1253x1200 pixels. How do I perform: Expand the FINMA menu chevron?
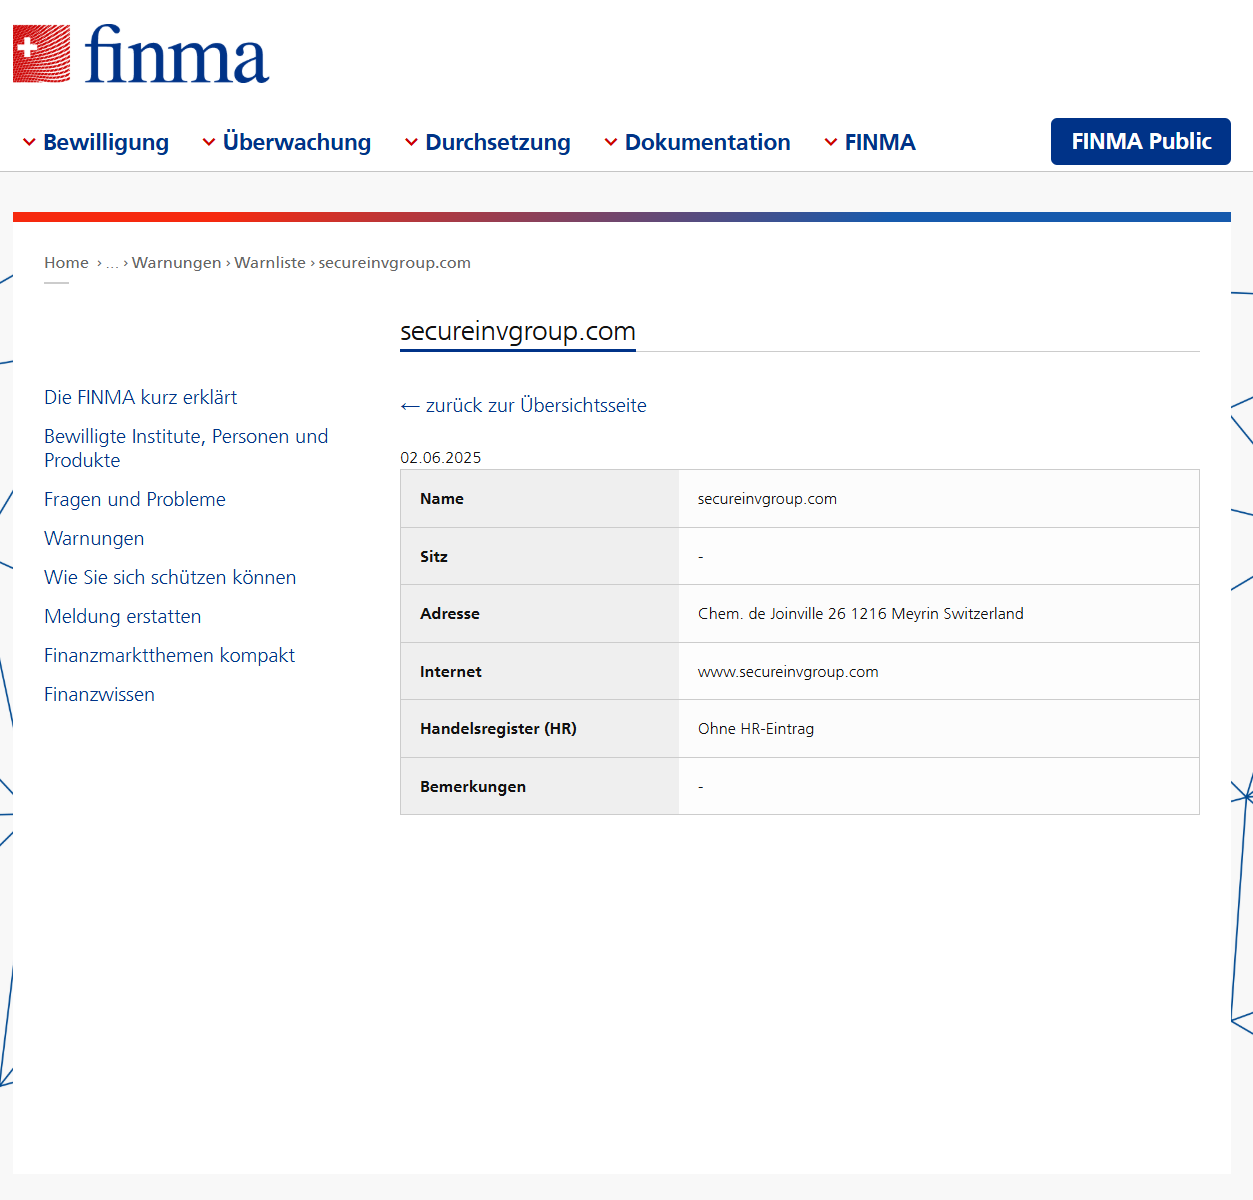(831, 143)
